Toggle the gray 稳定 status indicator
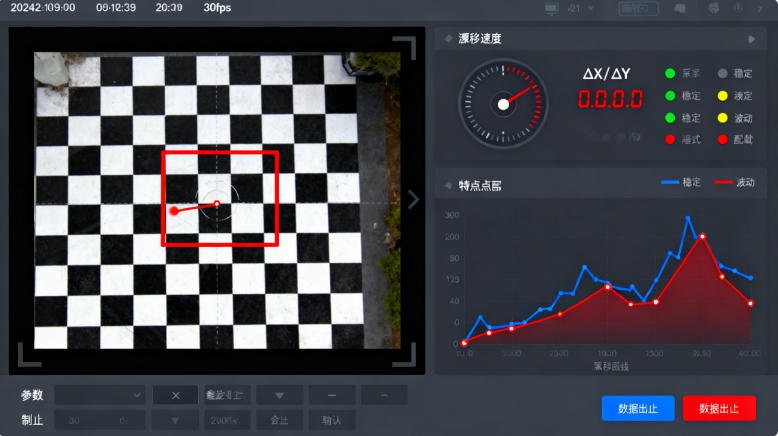The width and height of the screenshot is (778, 436). click(x=722, y=74)
